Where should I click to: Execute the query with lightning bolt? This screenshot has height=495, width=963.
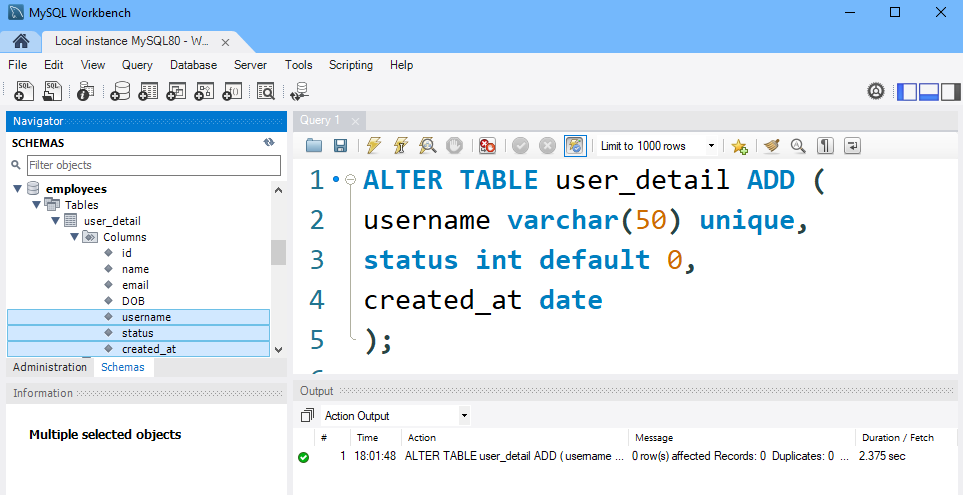click(x=373, y=146)
